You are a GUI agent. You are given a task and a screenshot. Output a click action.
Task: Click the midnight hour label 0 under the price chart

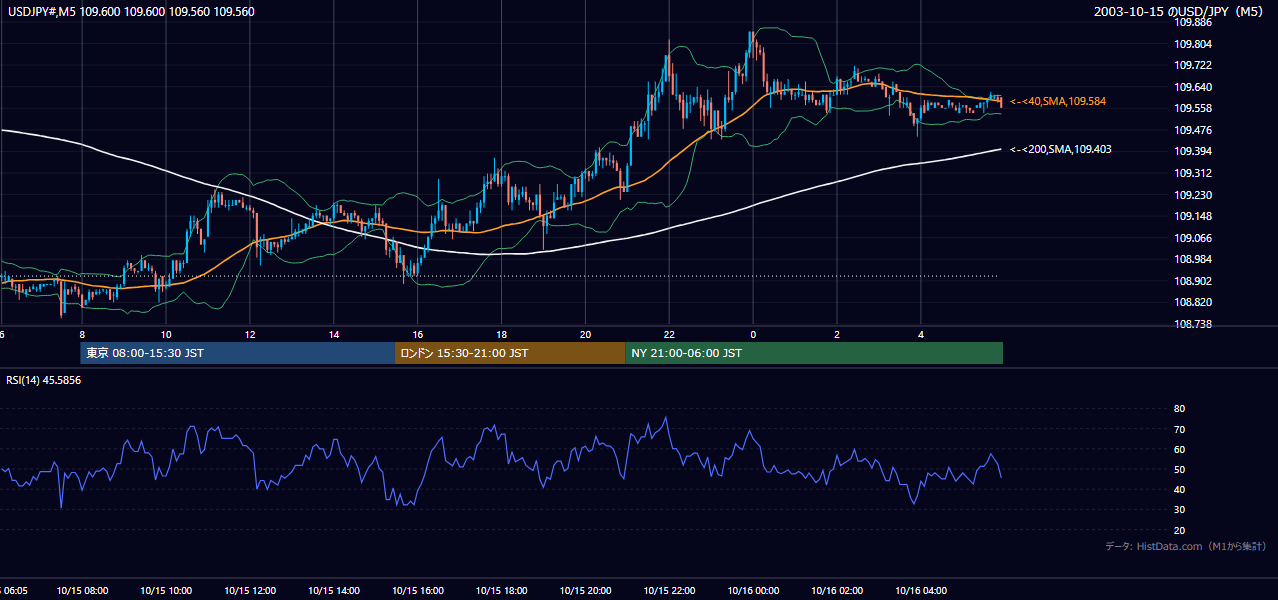tap(753, 334)
